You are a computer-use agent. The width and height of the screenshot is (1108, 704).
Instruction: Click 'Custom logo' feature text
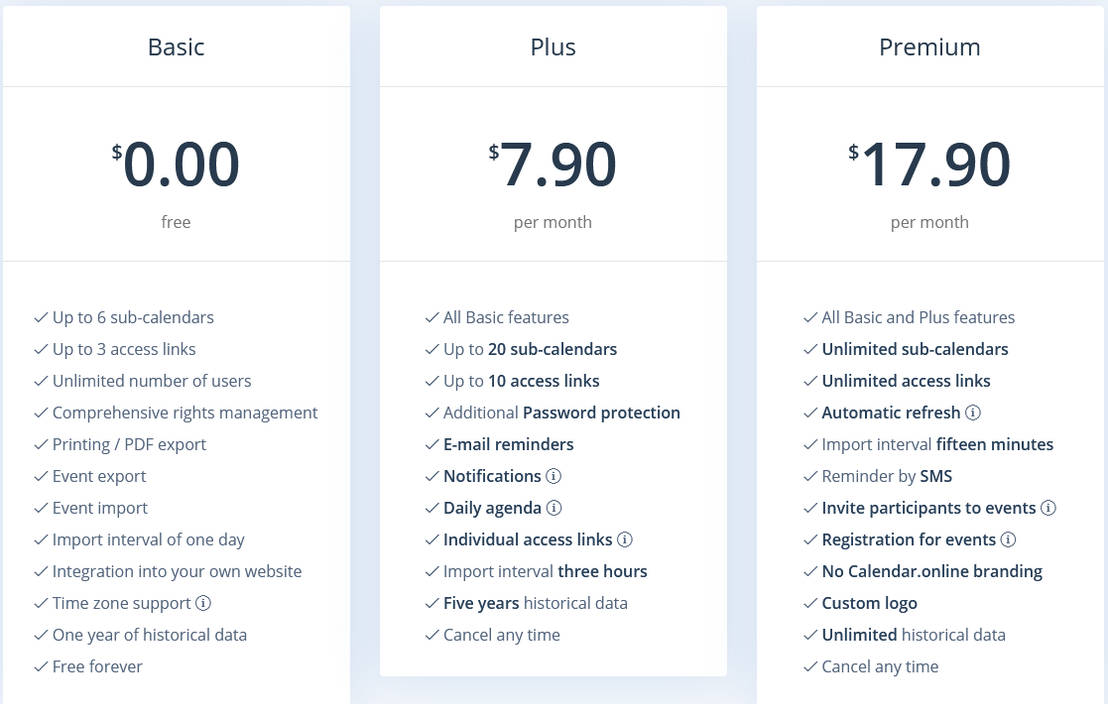[869, 603]
